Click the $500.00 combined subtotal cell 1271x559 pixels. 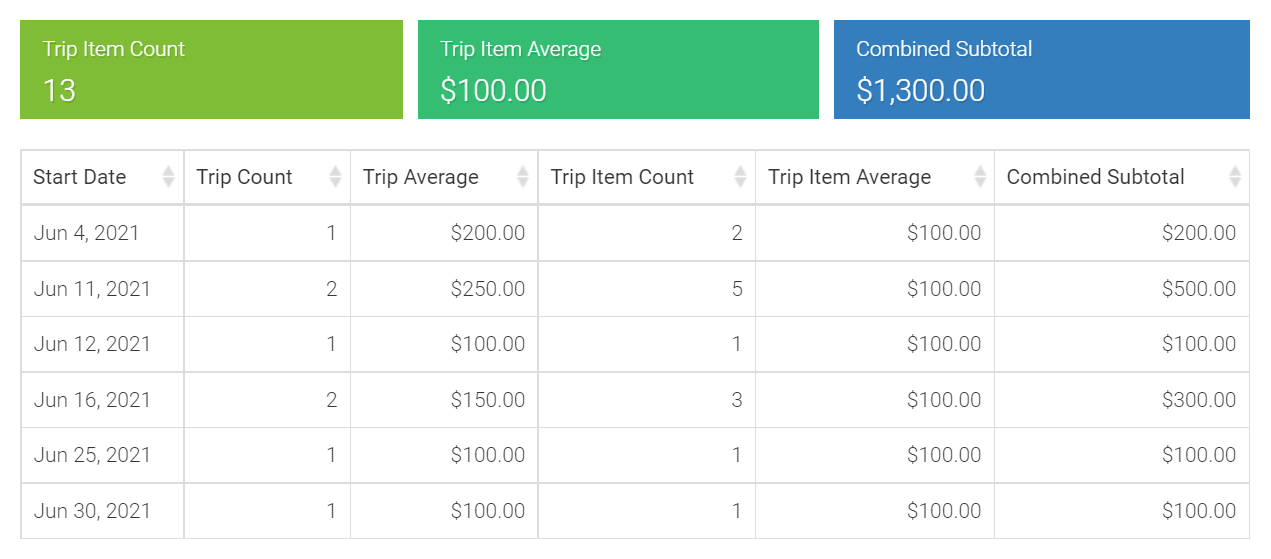(x=1122, y=289)
